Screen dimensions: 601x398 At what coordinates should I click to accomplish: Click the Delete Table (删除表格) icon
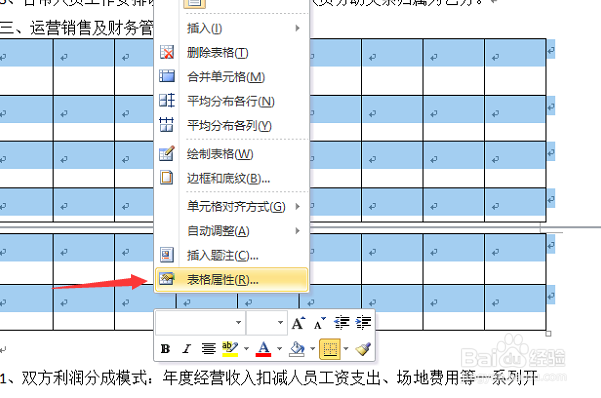pos(167,52)
